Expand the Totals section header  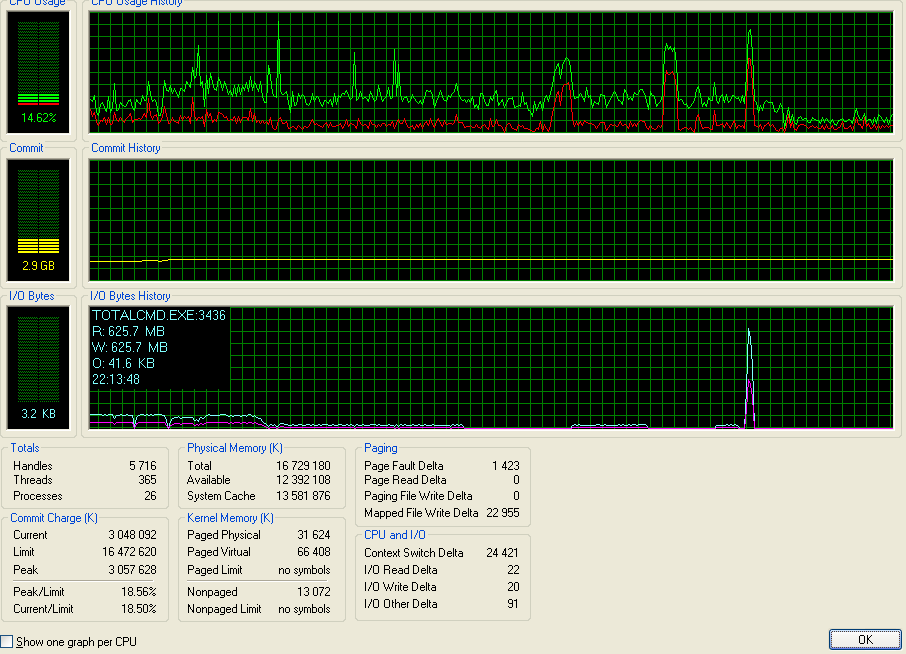[24, 447]
